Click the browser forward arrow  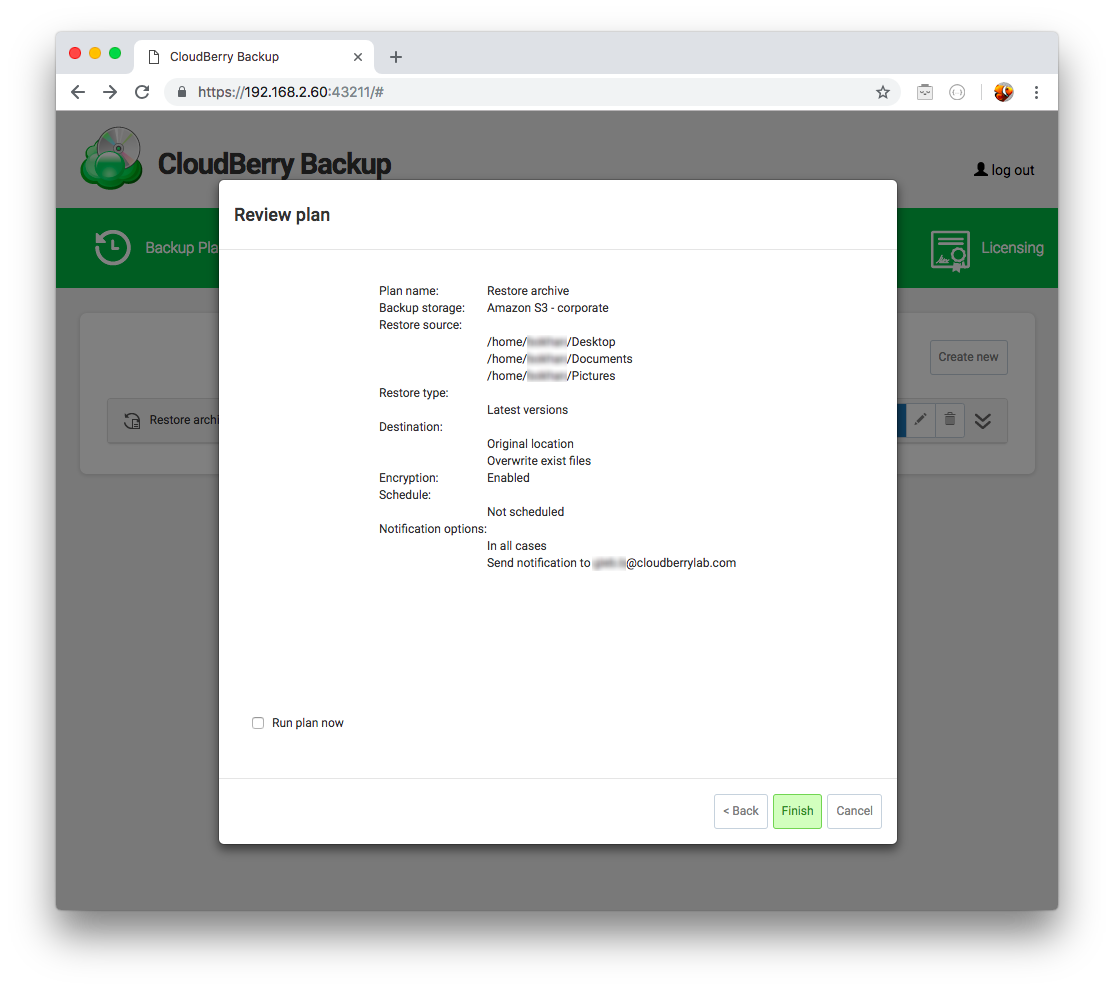tap(110, 92)
